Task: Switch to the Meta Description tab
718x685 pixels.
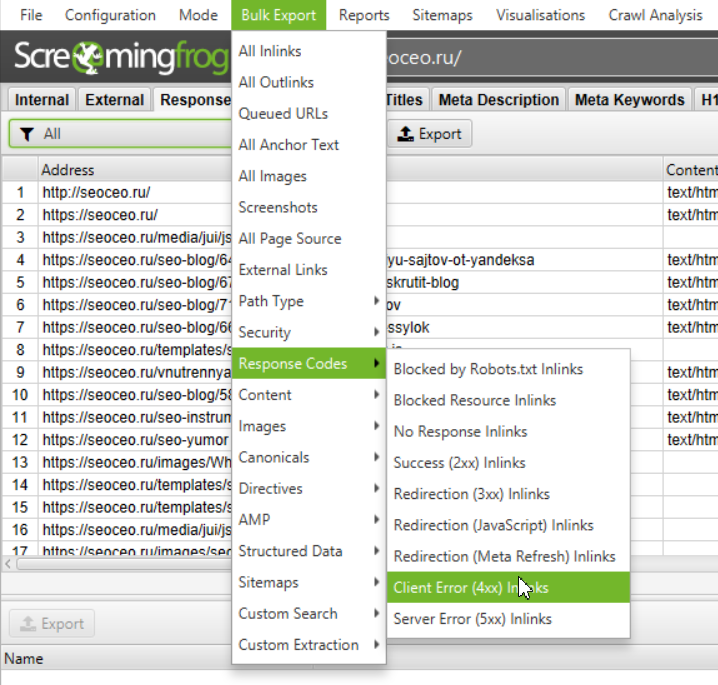Action: coord(498,100)
